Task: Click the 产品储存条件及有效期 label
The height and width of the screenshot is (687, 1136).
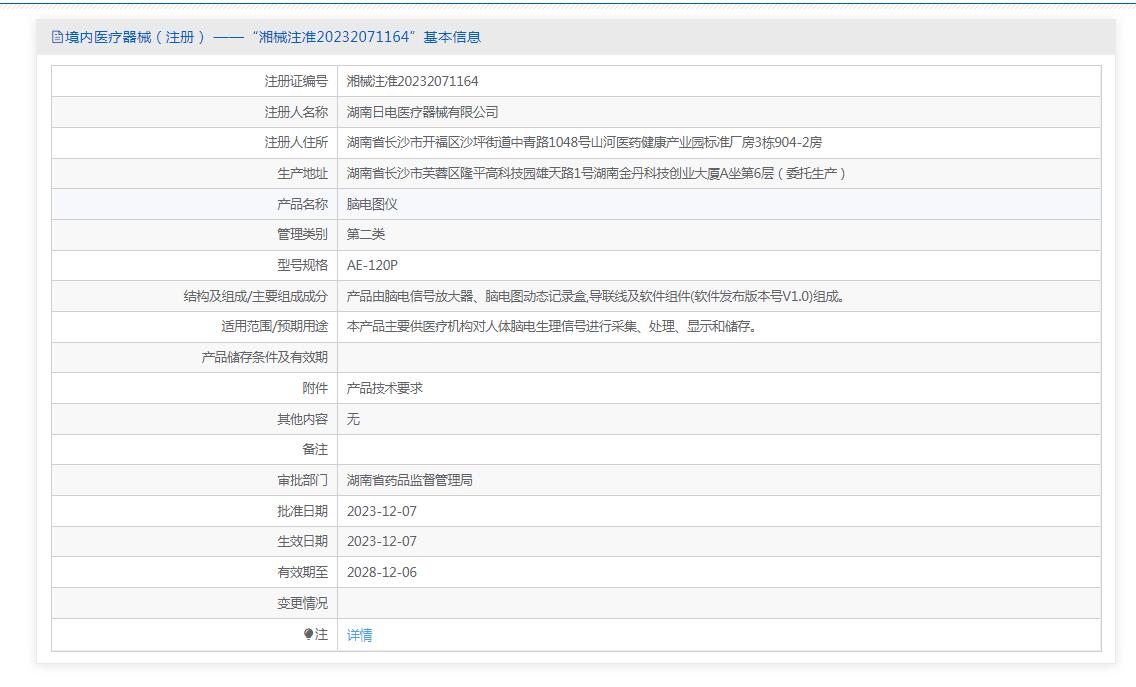Action: point(264,357)
